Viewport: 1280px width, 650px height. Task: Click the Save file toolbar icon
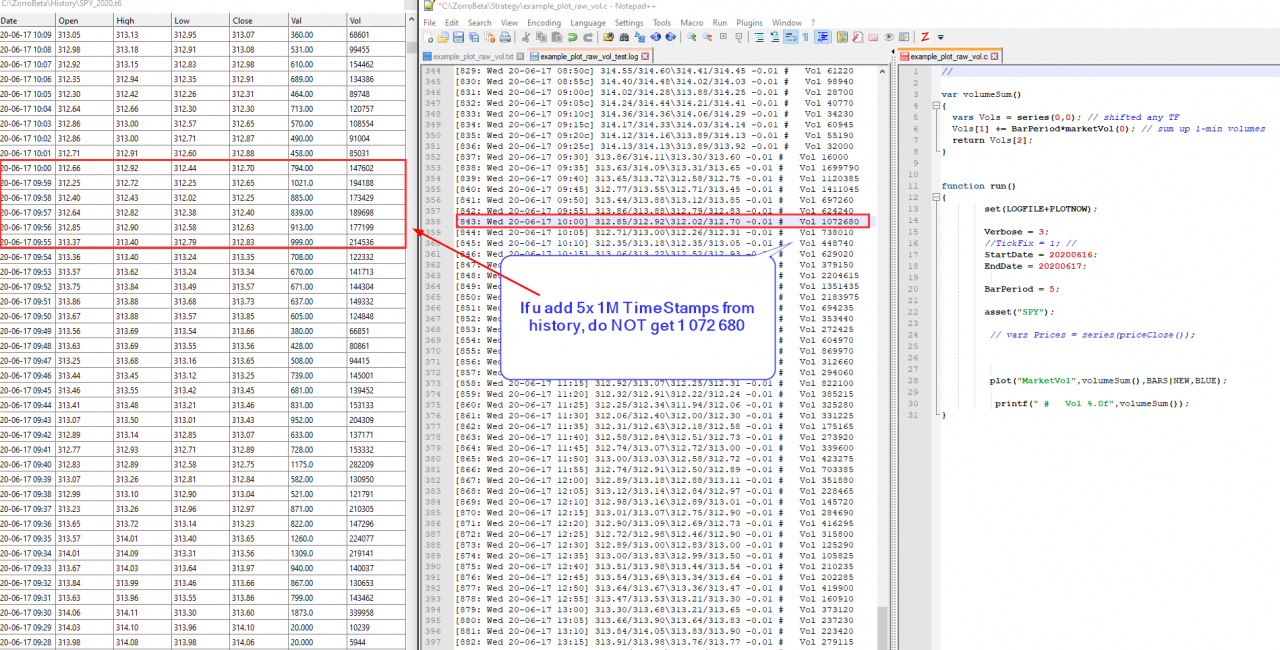pos(459,37)
